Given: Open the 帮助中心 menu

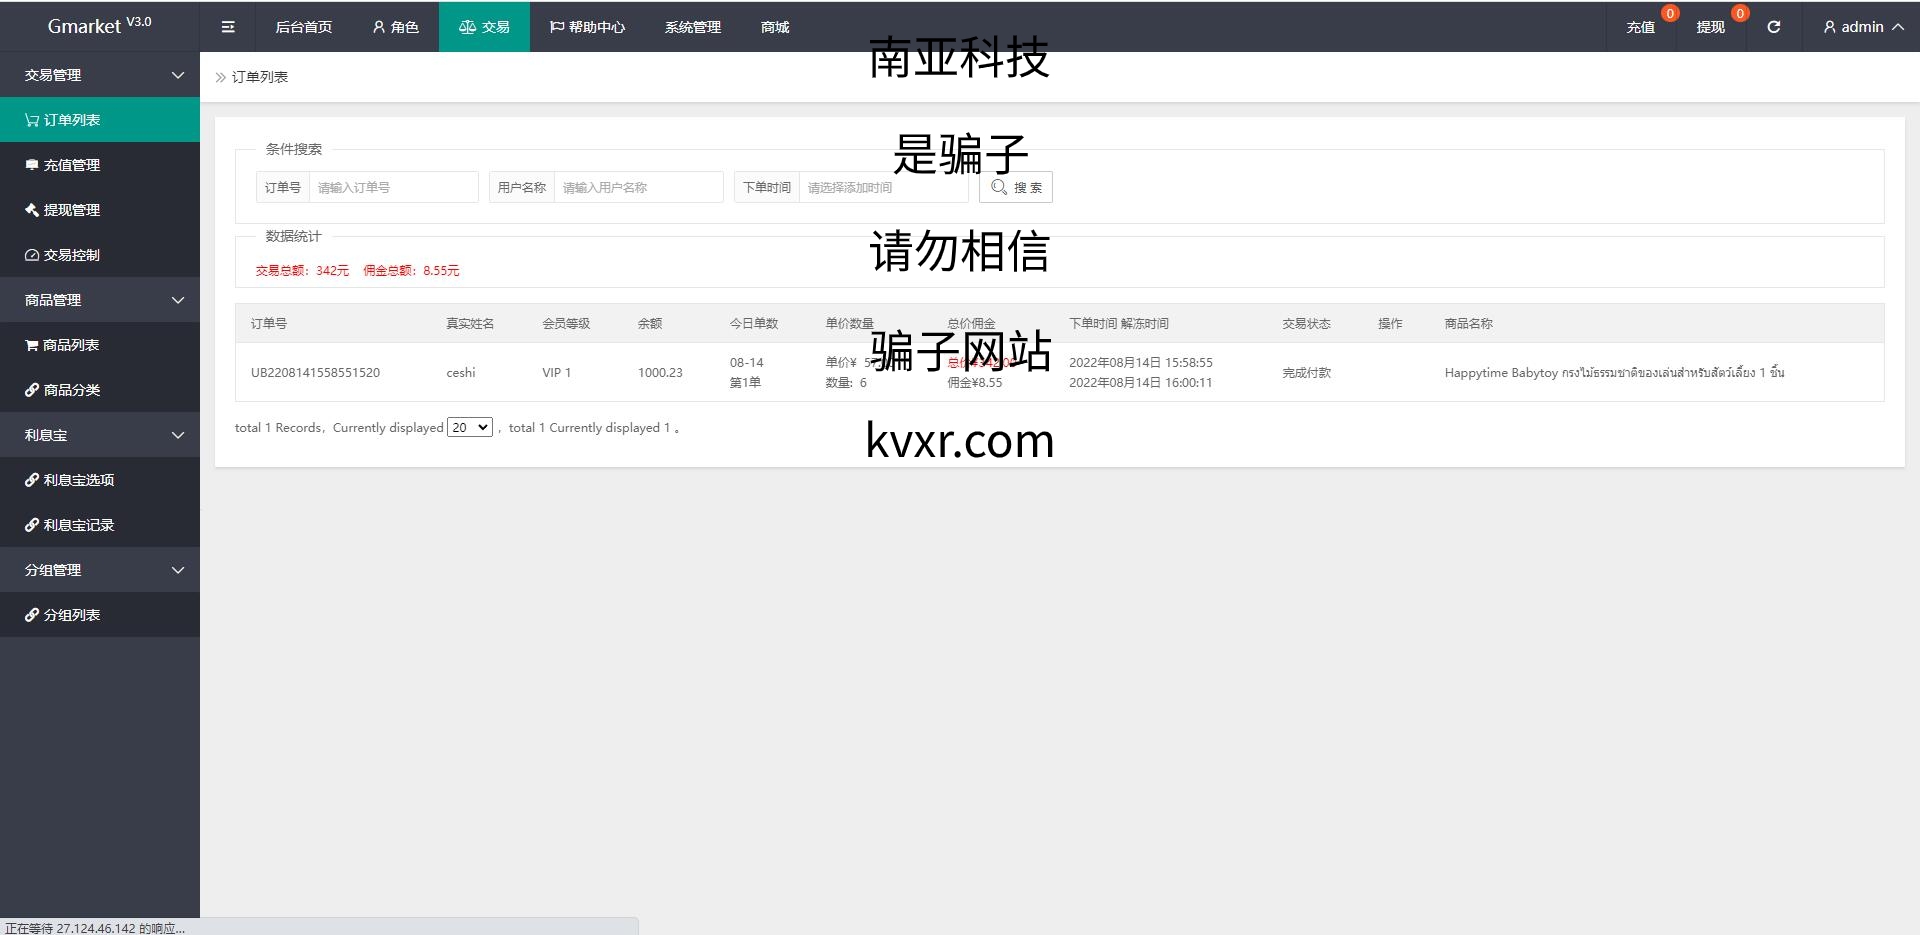Looking at the screenshot, I should coord(587,27).
